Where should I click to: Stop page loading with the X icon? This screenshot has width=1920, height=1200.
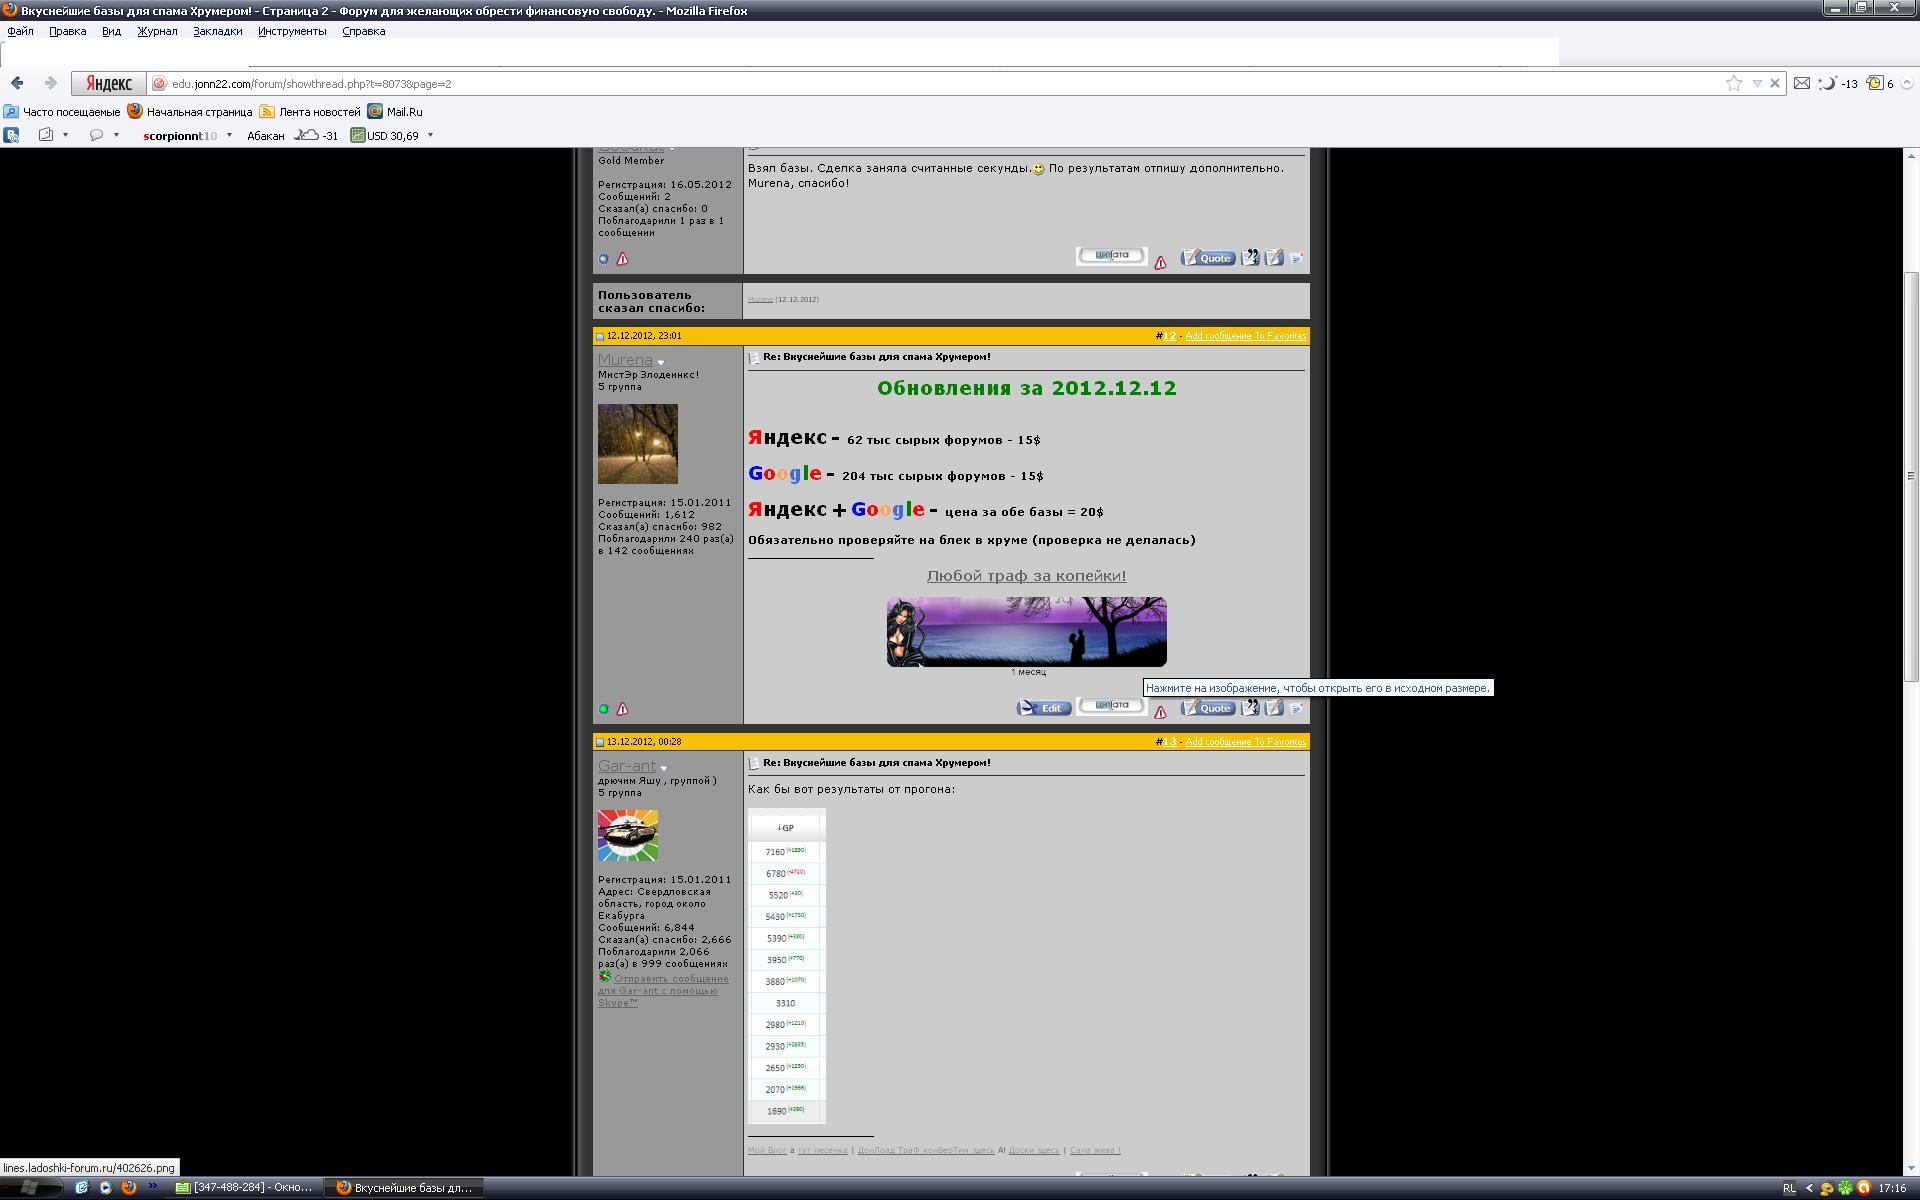point(1775,83)
